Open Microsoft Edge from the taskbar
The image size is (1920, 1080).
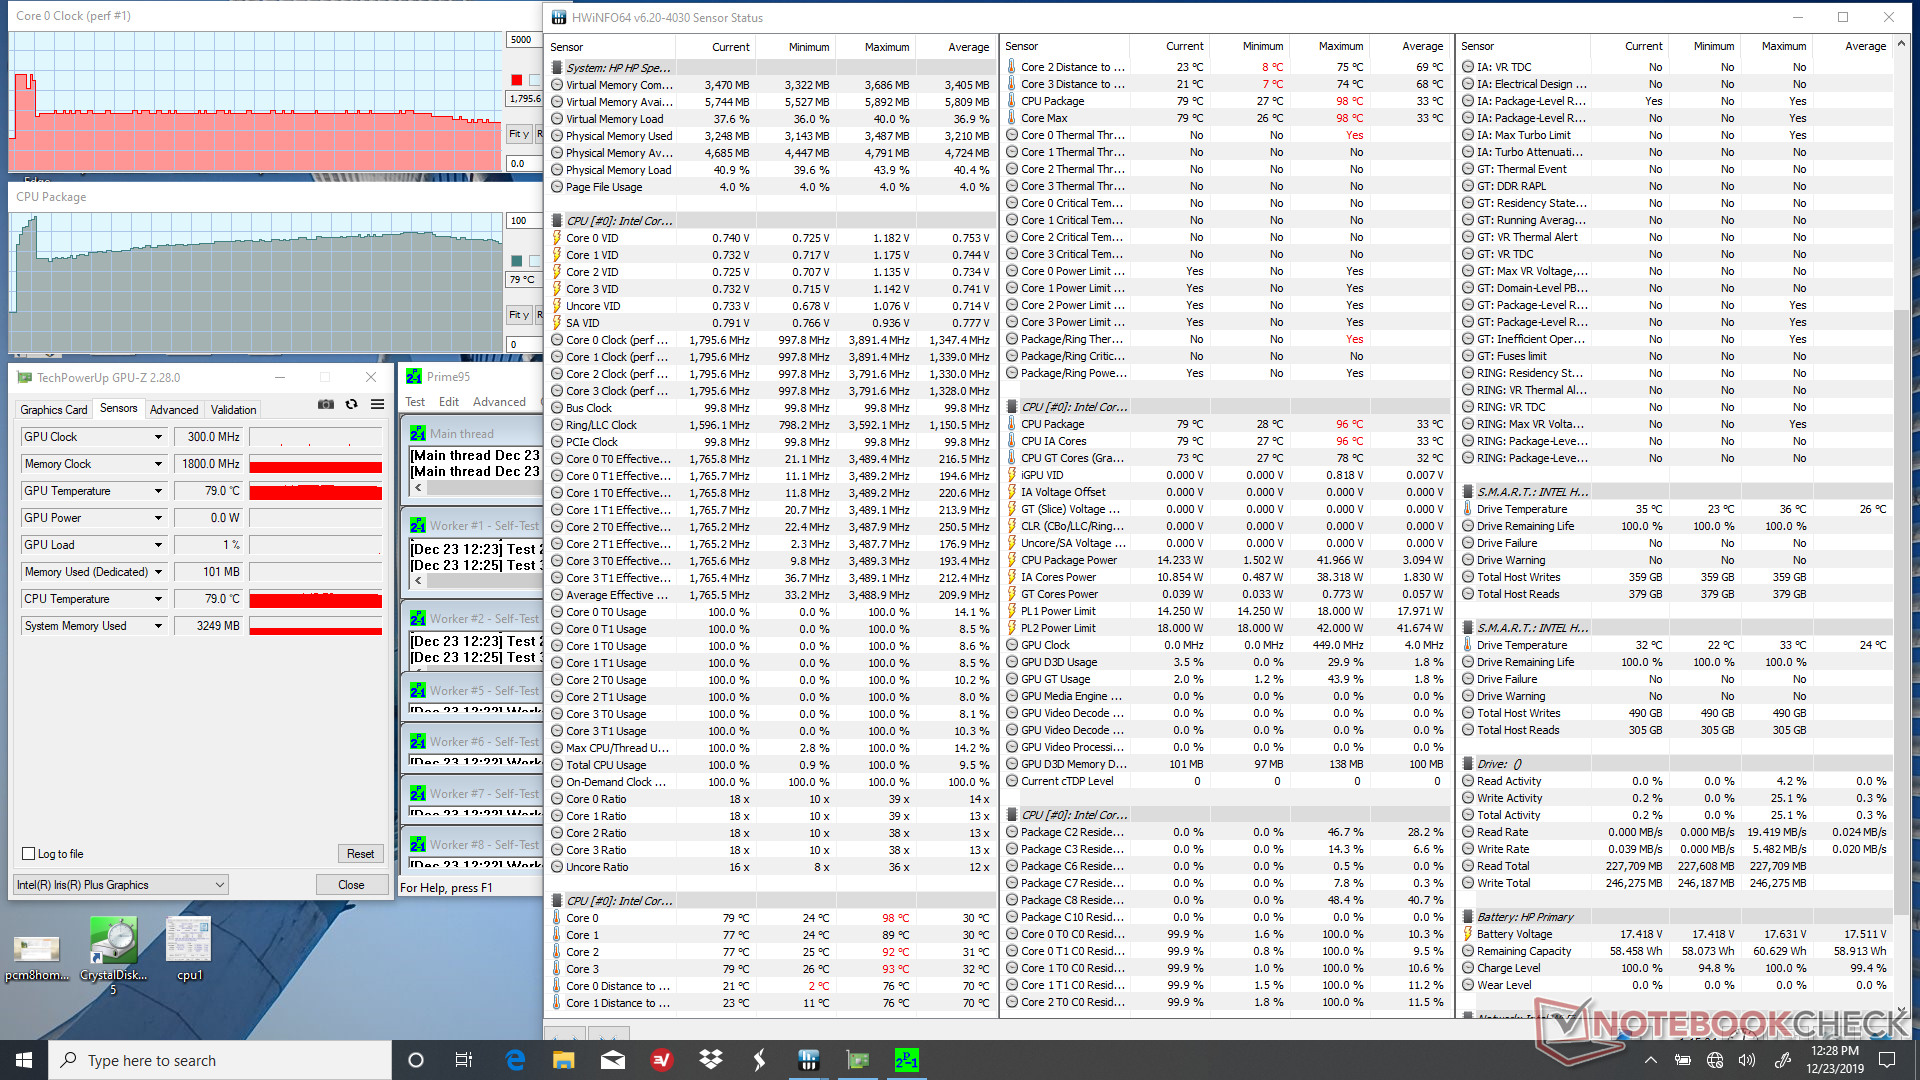[x=515, y=1060]
